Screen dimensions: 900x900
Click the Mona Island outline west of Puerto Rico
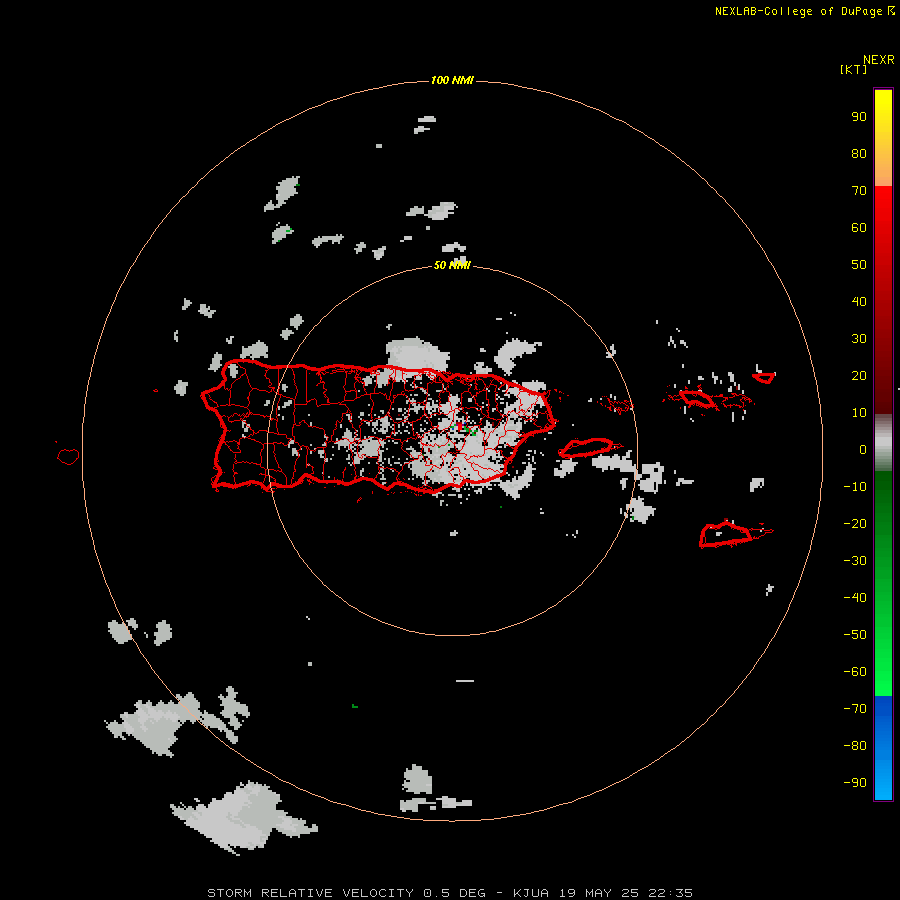68,456
